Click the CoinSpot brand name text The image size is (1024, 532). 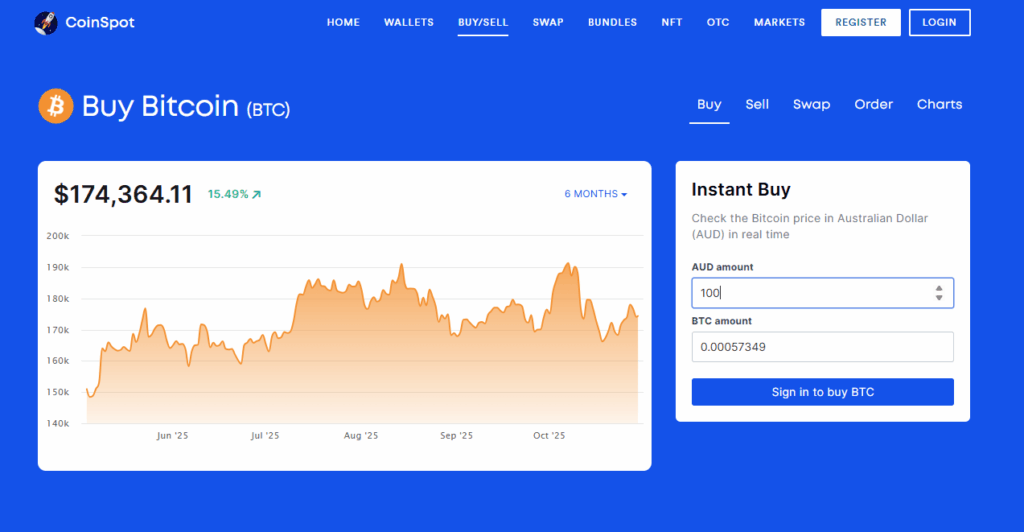point(100,23)
